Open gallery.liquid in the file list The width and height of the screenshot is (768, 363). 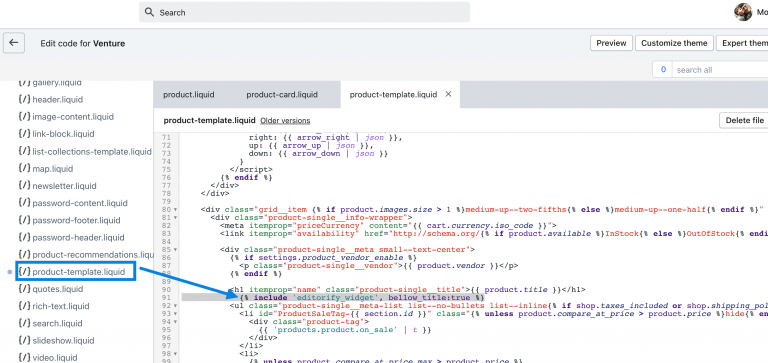pyautogui.click(x=57, y=82)
